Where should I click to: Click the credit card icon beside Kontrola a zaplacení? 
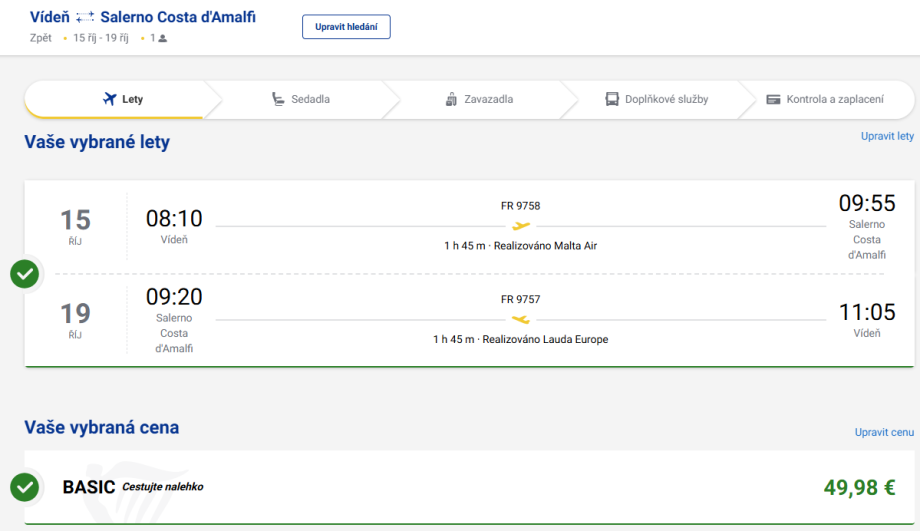[773, 99]
